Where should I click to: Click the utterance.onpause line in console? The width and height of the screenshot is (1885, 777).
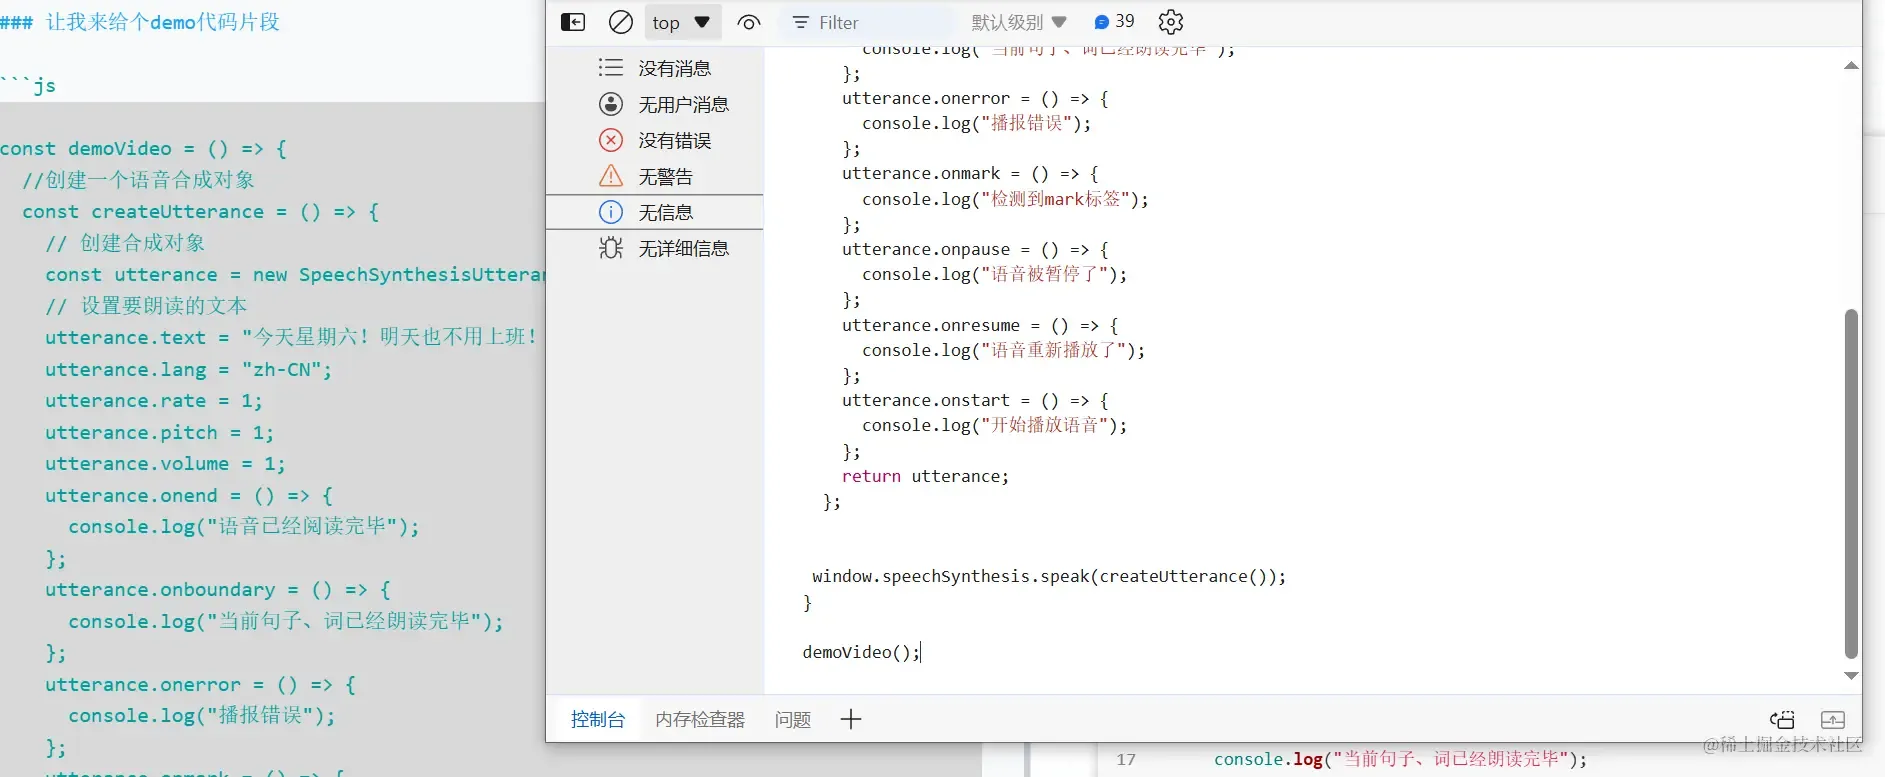(975, 249)
